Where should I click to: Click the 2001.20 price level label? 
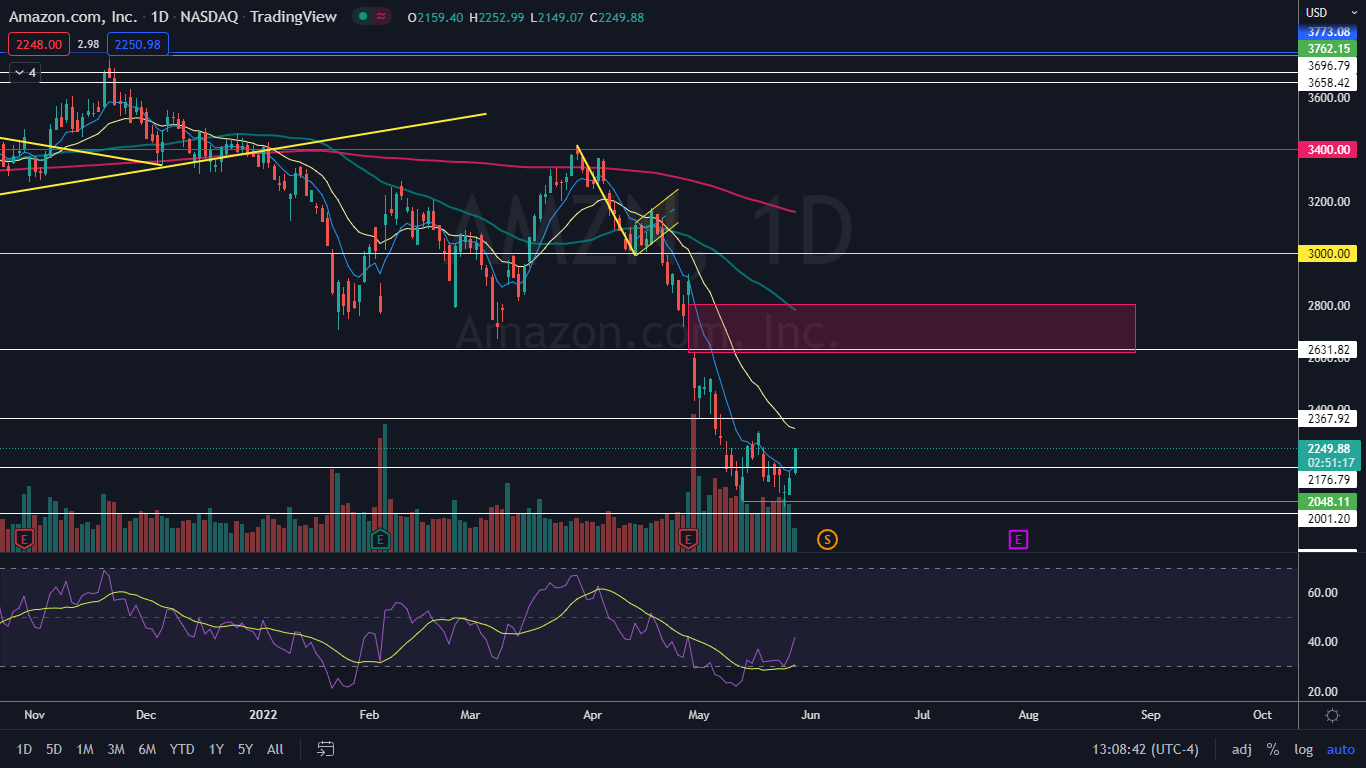(x=1328, y=518)
